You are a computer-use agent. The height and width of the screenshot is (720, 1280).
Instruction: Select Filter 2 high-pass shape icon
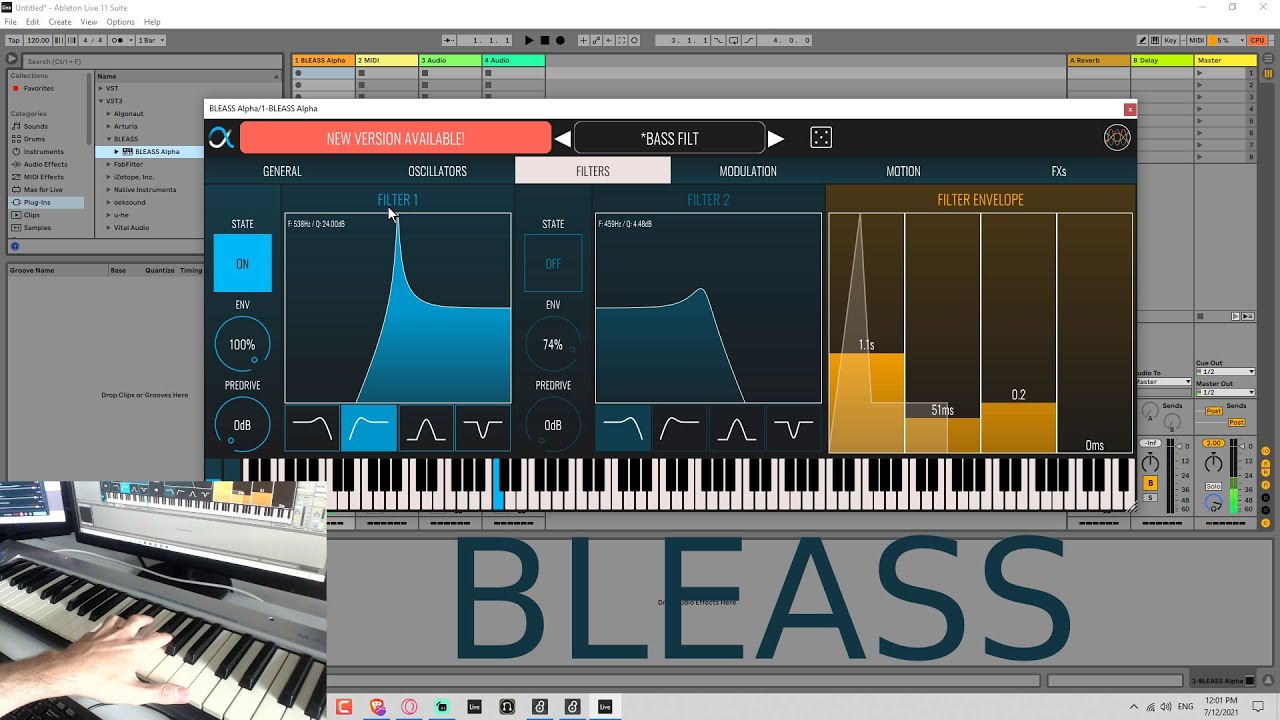click(x=680, y=429)
